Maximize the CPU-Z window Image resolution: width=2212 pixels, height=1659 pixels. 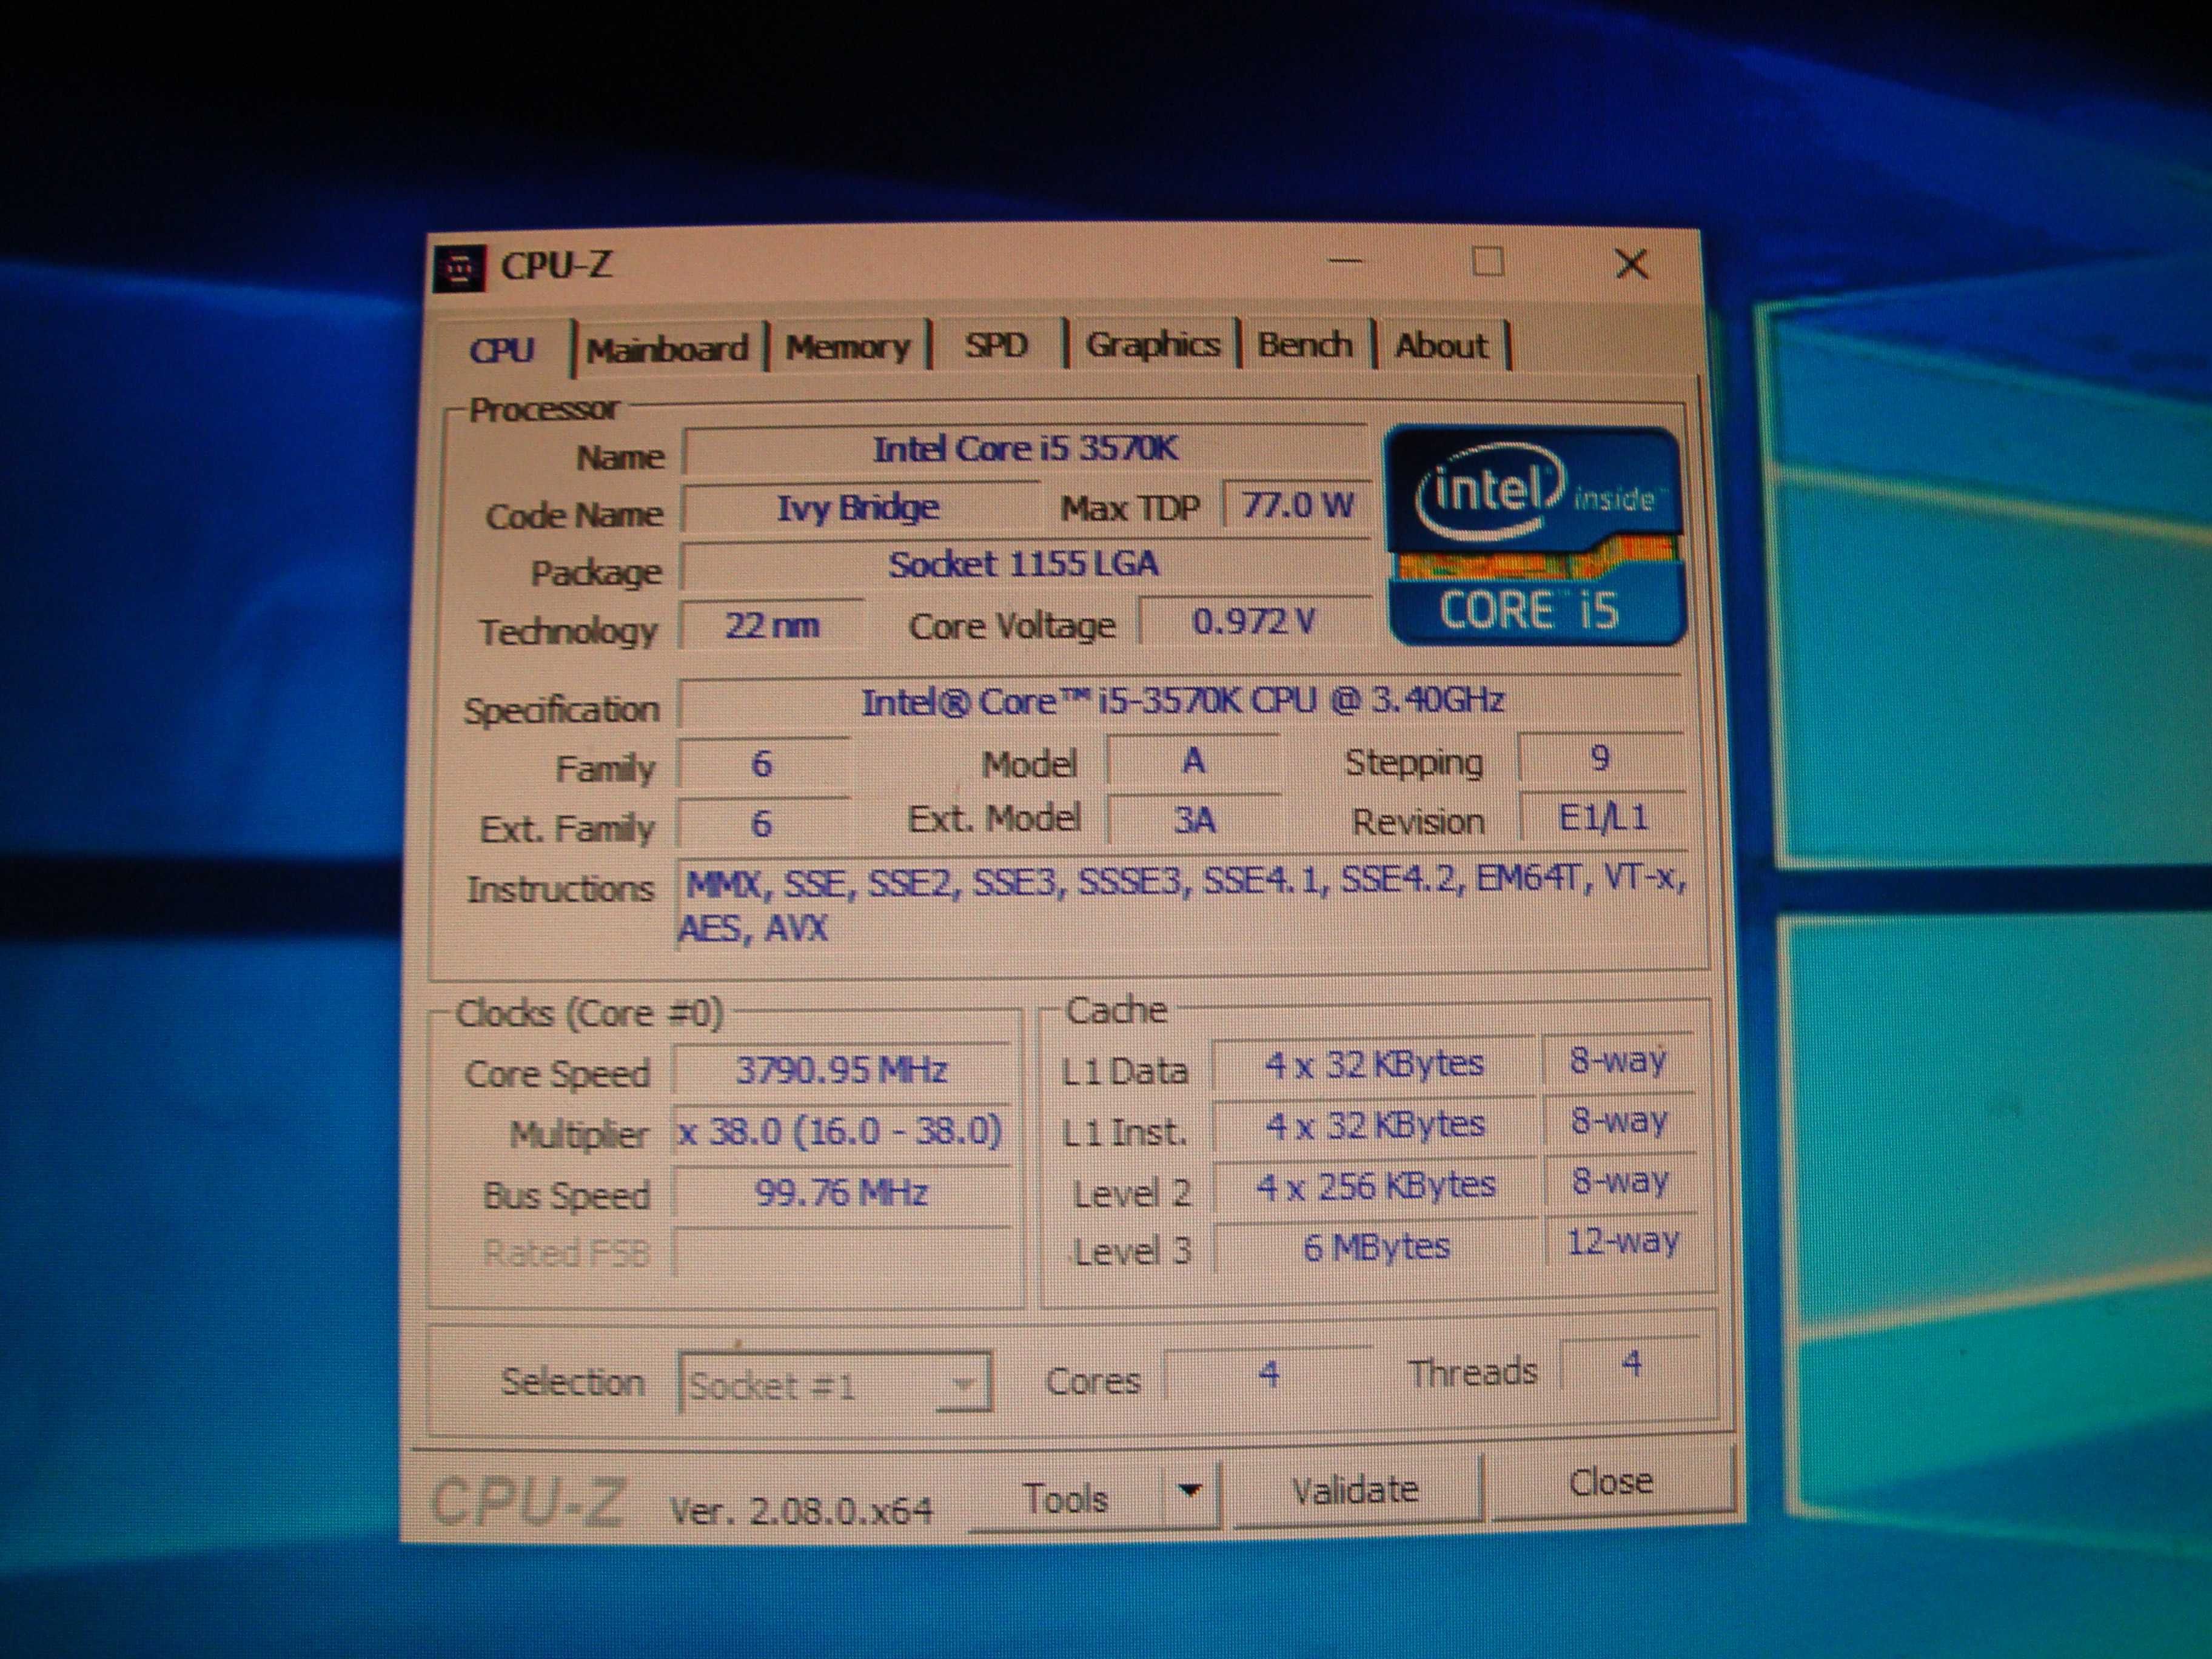point(1487,262)
